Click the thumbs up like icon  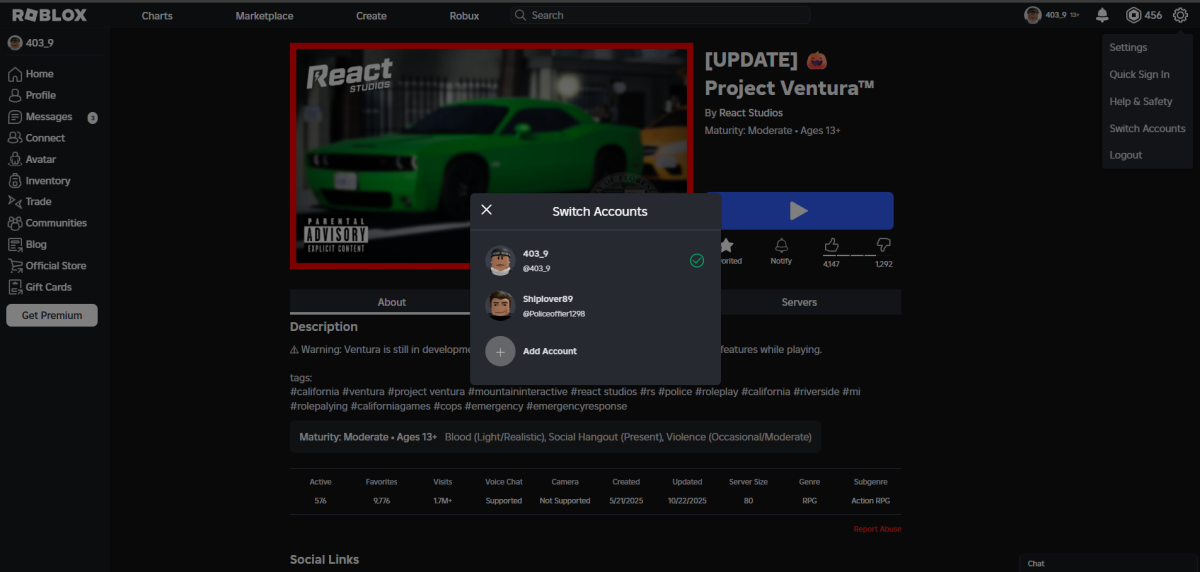point(831,245)
